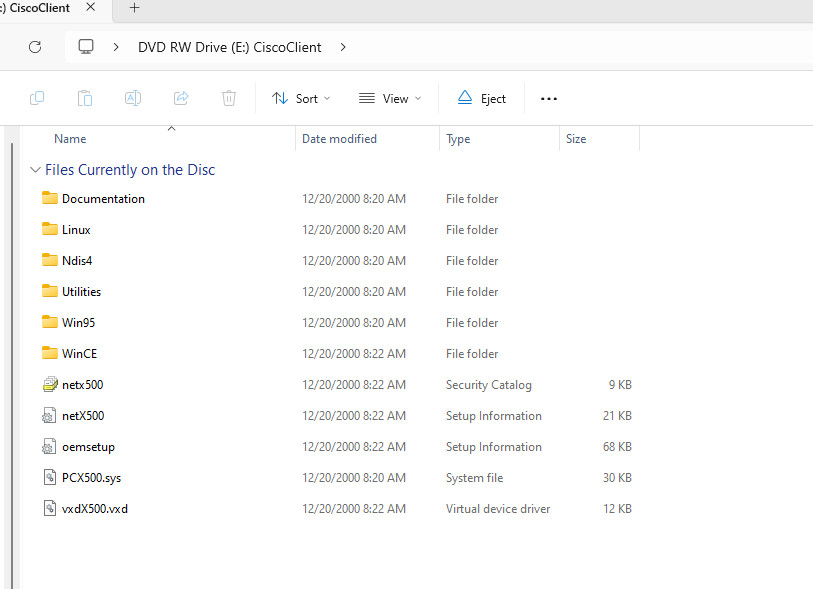The width and height of the screenshot is (813, 589).
Task: Click the Delete trash icon
Action: [229, 98]
